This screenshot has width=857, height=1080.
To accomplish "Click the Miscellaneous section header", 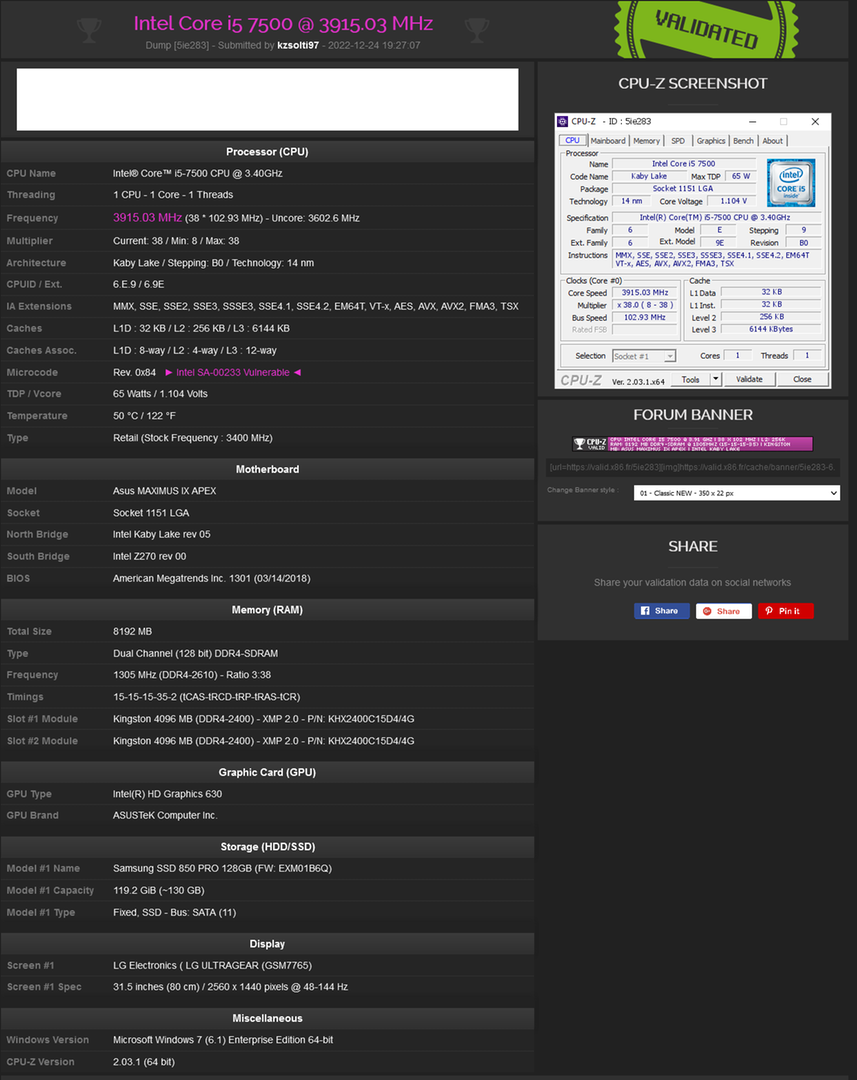I will pos(267,1019).
